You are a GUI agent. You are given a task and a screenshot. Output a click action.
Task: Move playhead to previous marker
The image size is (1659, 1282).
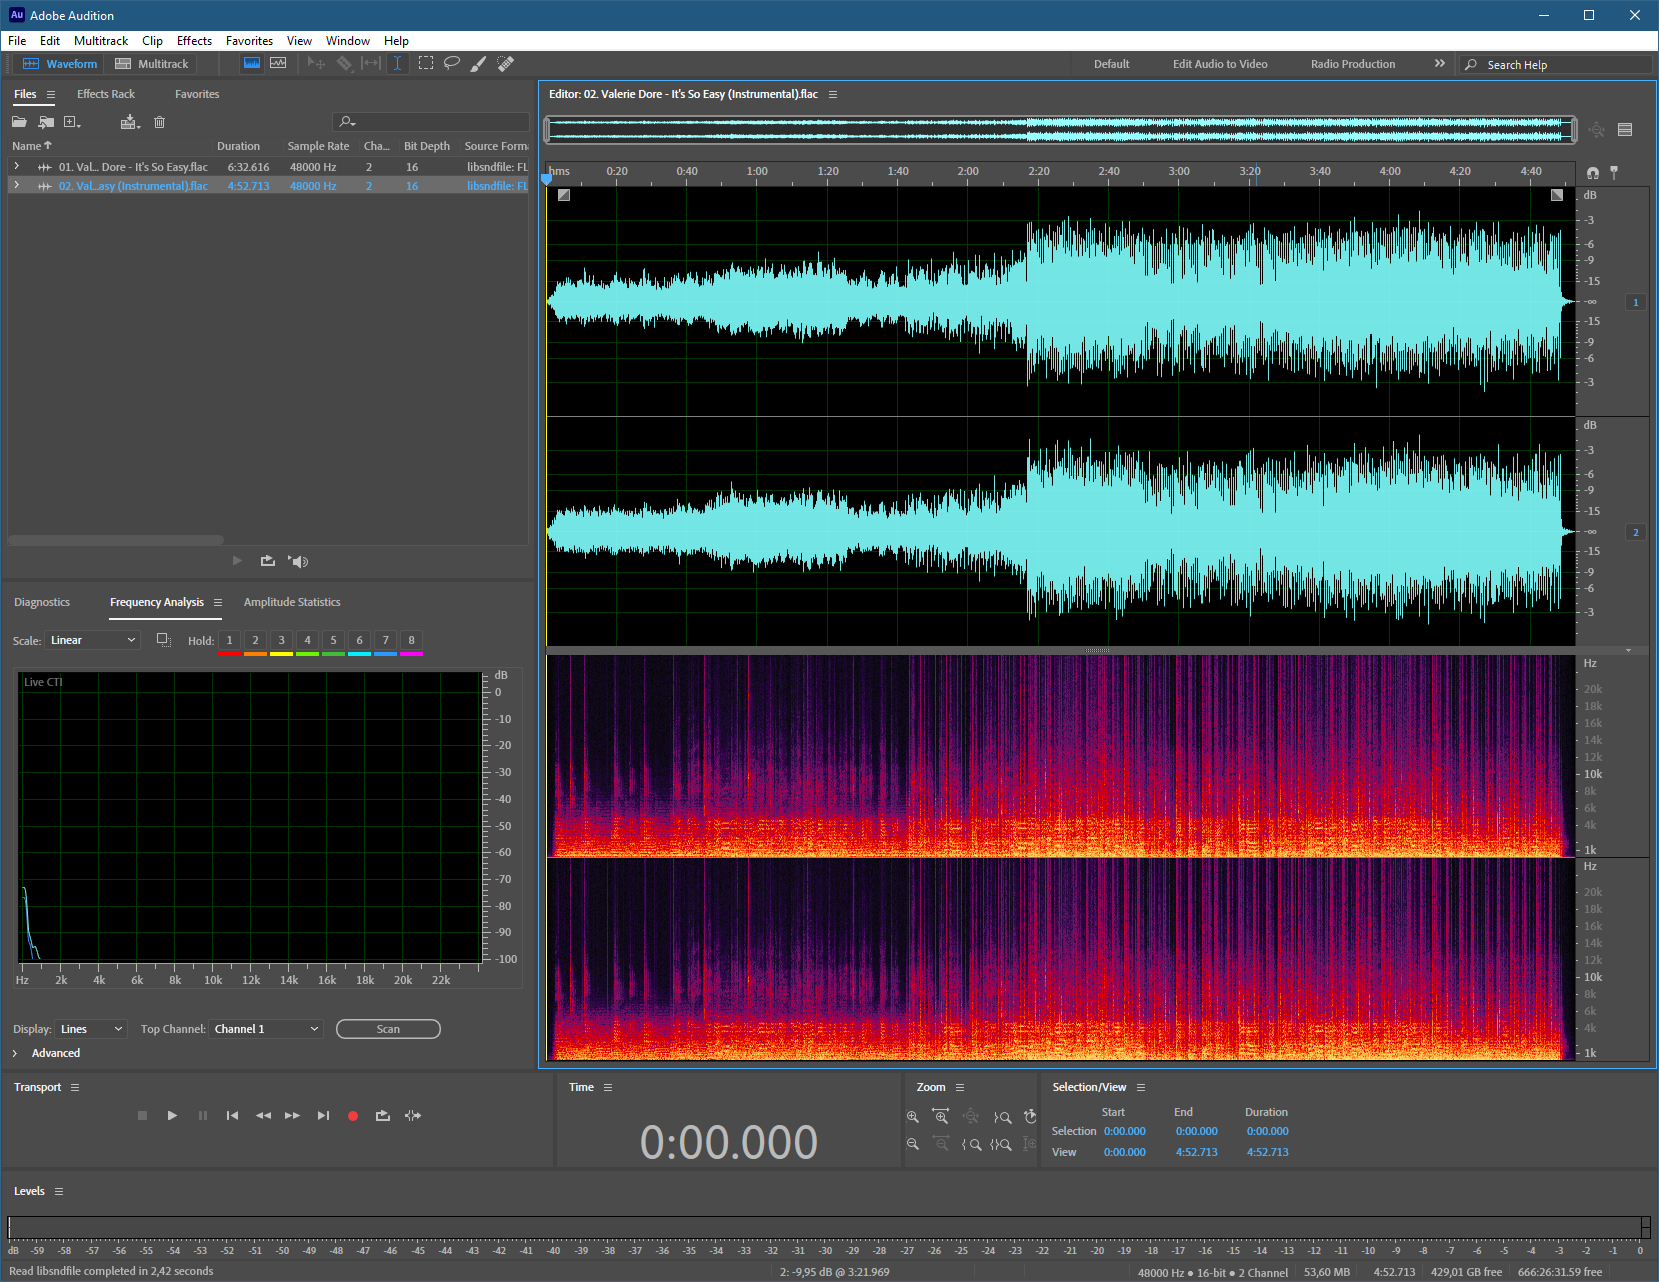pos(232,1115)
